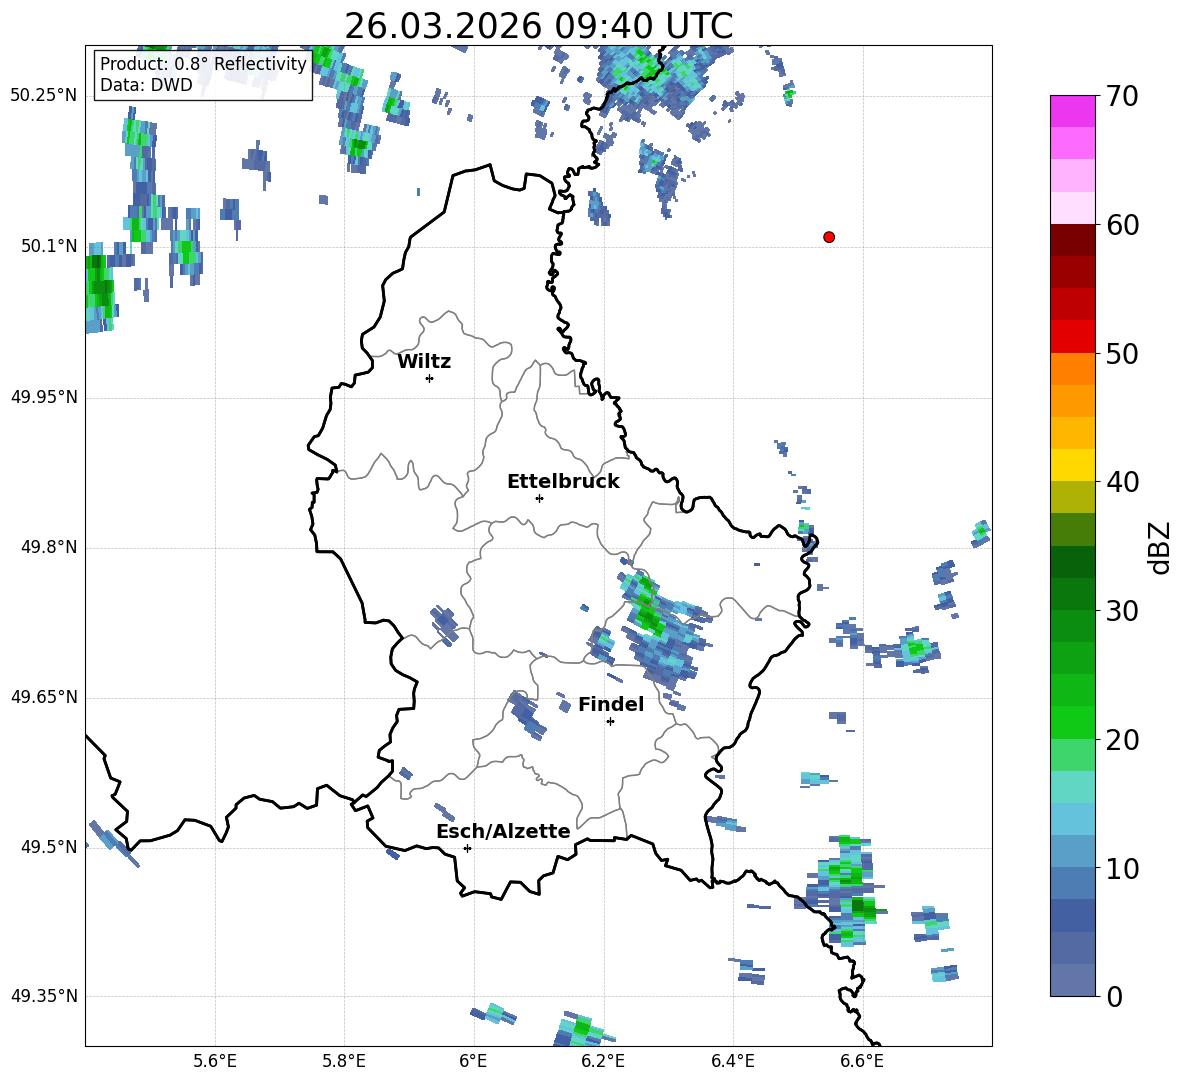This screenshot has height=1081, width=1184.
Task: Click the Findel station cross marker
Action: (x=610, y=721)
